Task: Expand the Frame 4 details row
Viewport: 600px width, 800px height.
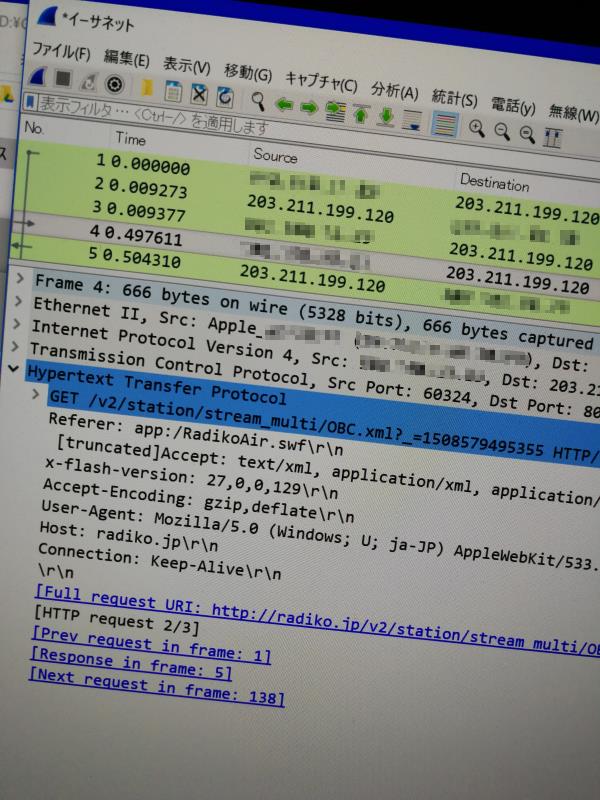Action: [x=20, y=278]
